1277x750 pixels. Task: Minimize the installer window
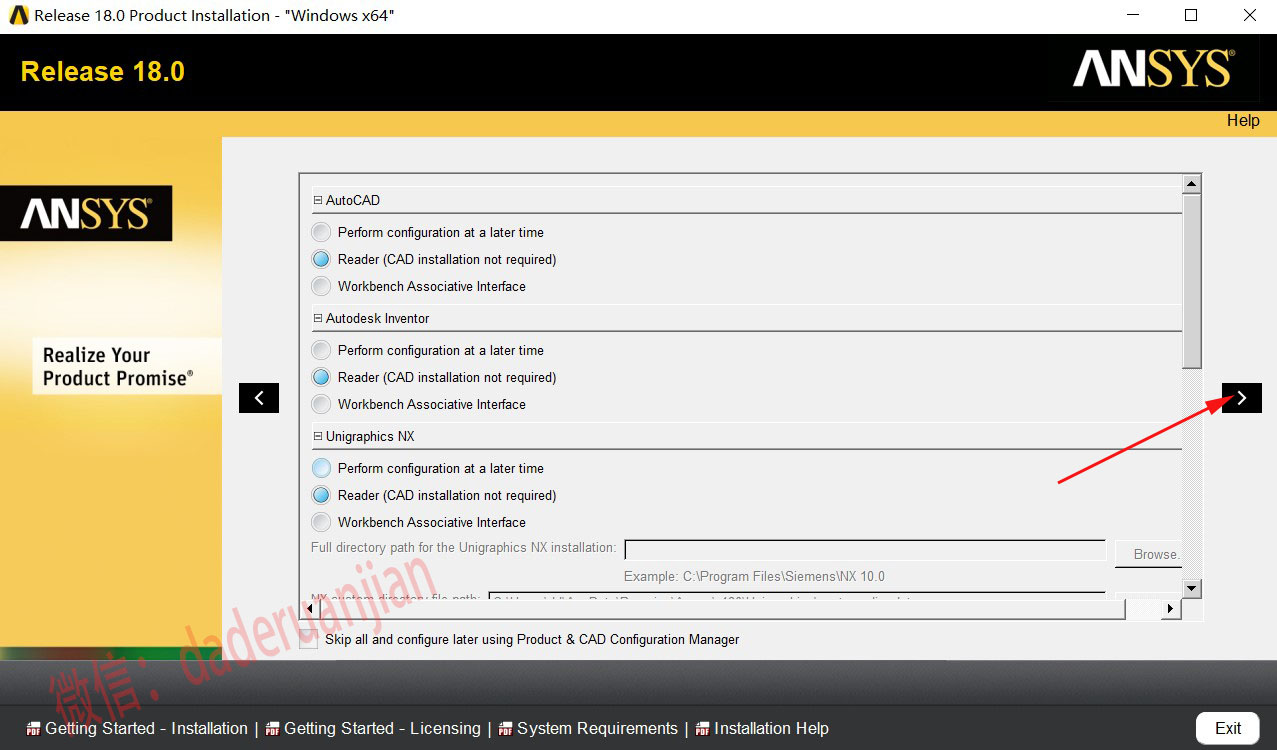pos(1132,15)
